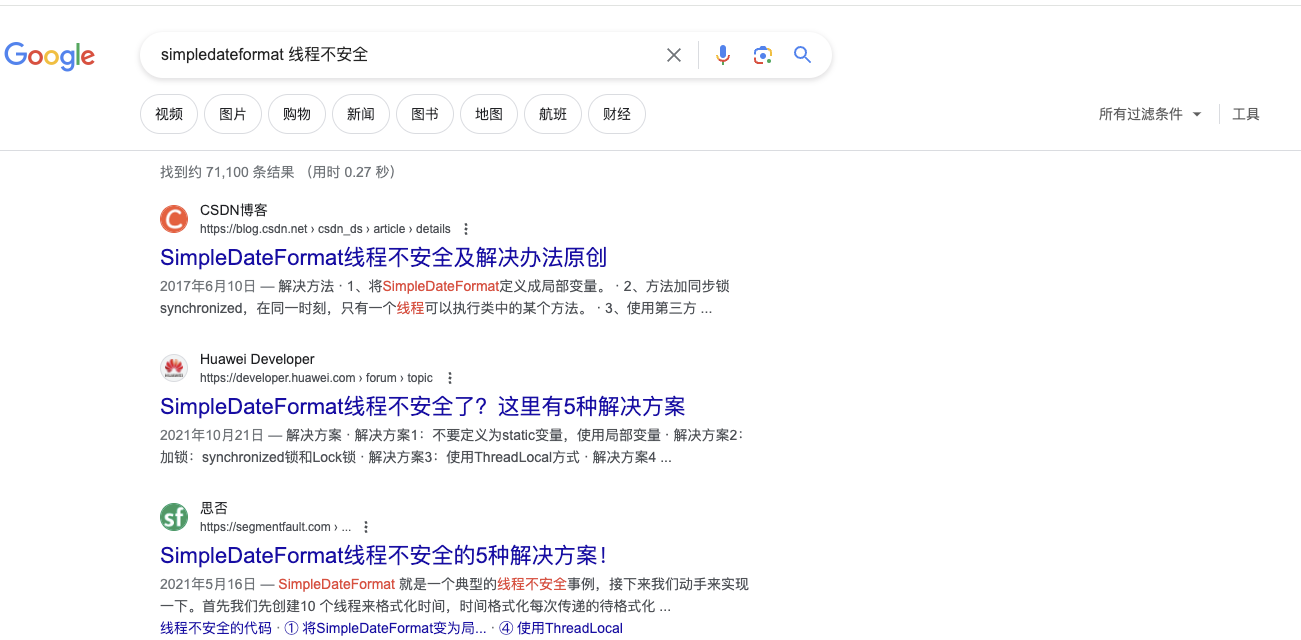1301x640 pixels.
Task: Open the CSDN博客 site favicon
Action: pos(174,219)
